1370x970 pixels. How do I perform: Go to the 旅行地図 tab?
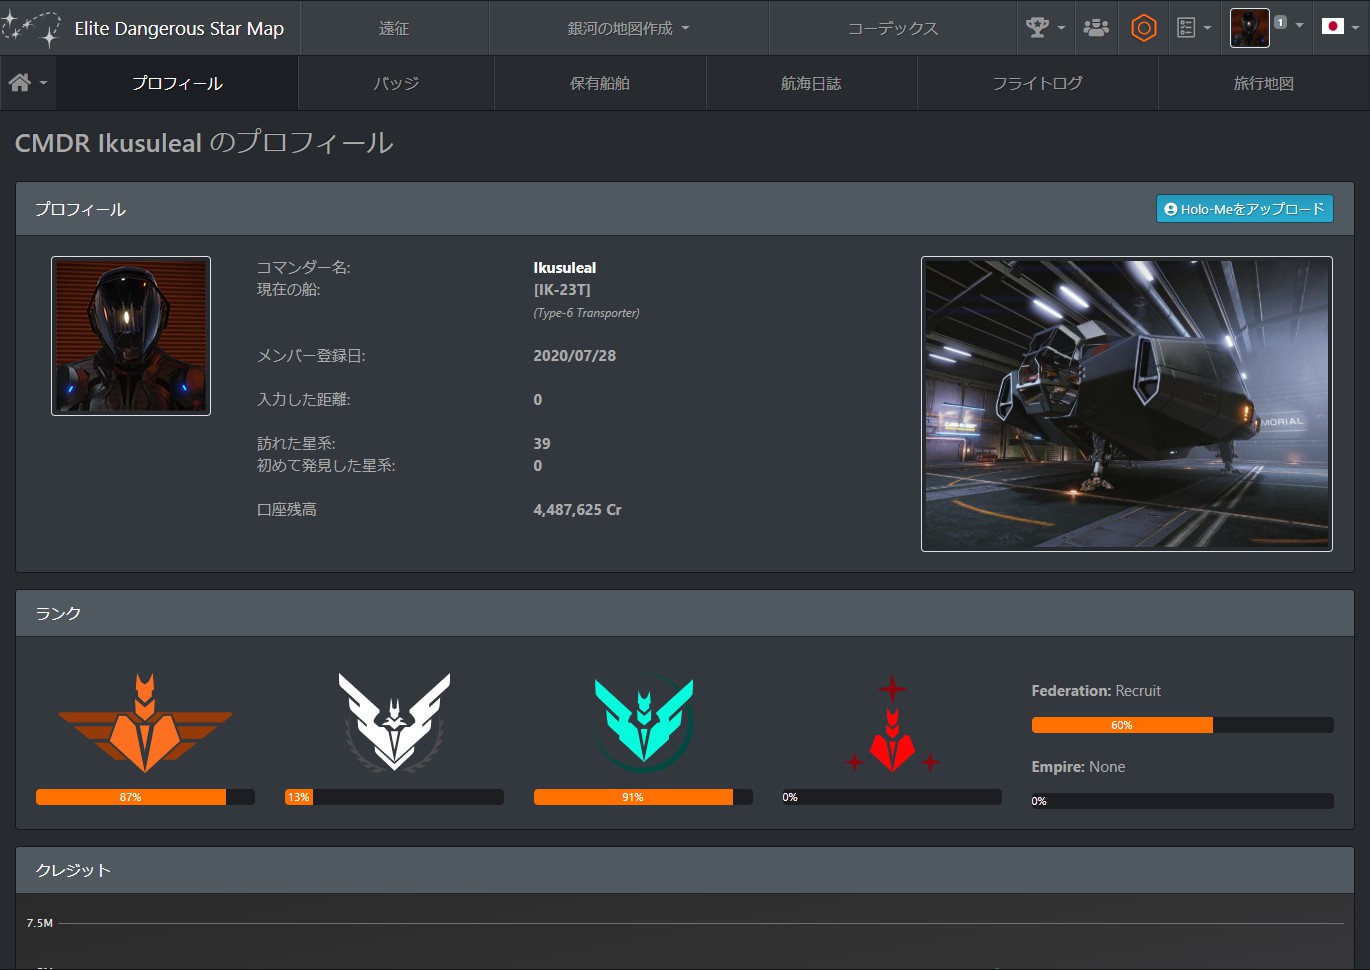click(1264, 83)
